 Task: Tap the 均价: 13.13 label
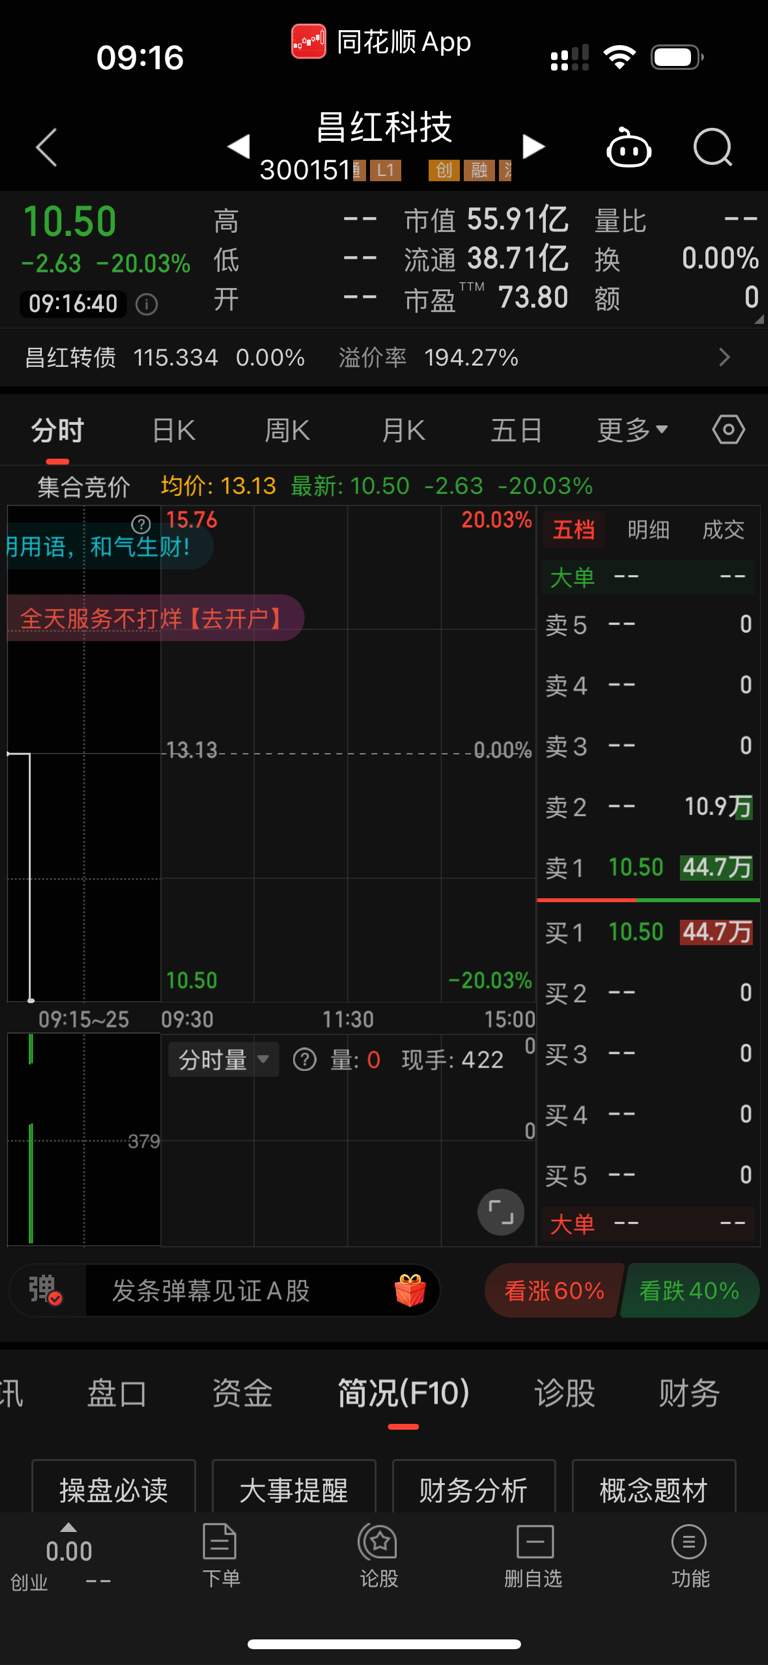[x=218, y=486]
